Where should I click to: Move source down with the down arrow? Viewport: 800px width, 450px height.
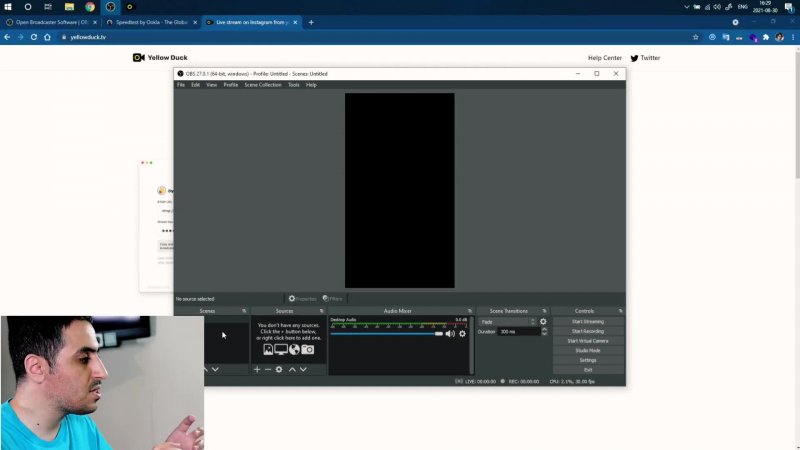click(x=303, y=370)
